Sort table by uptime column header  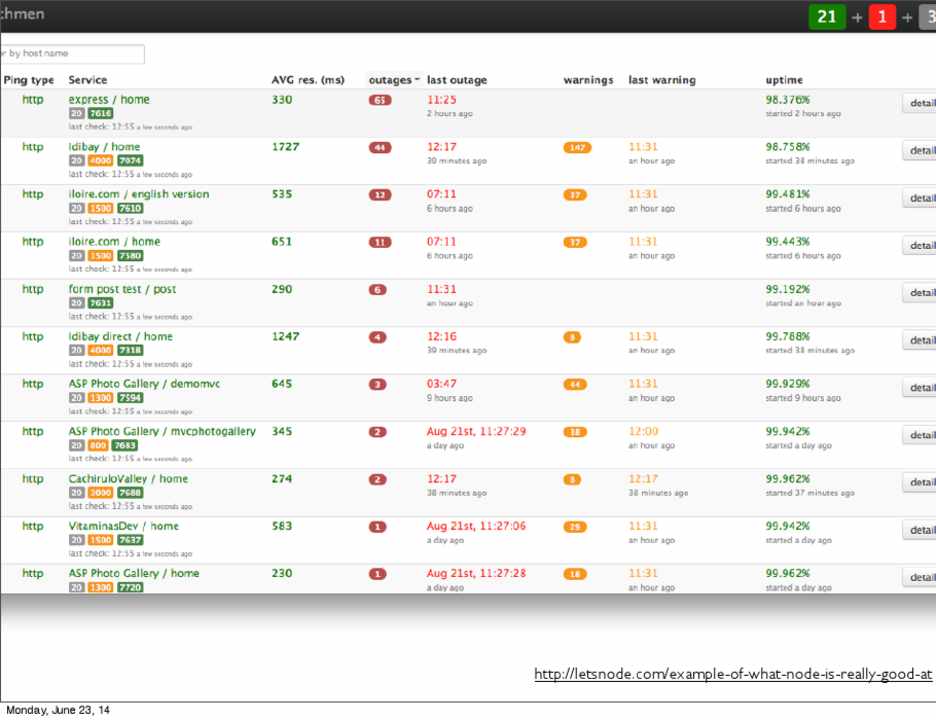tap(784, 80)
